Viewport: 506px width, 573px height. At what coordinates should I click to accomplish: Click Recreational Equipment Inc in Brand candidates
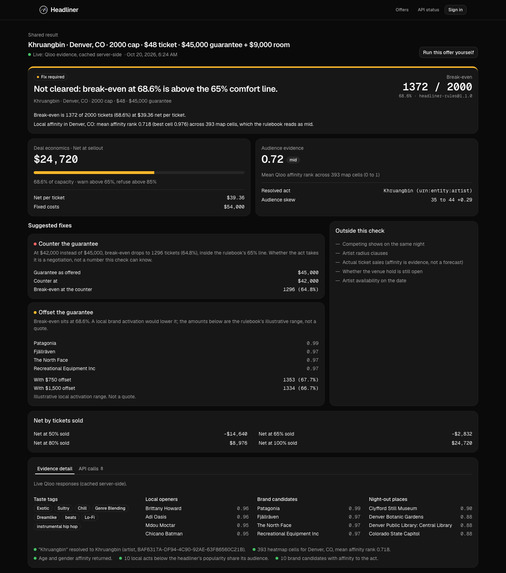[x=288, y=534]
